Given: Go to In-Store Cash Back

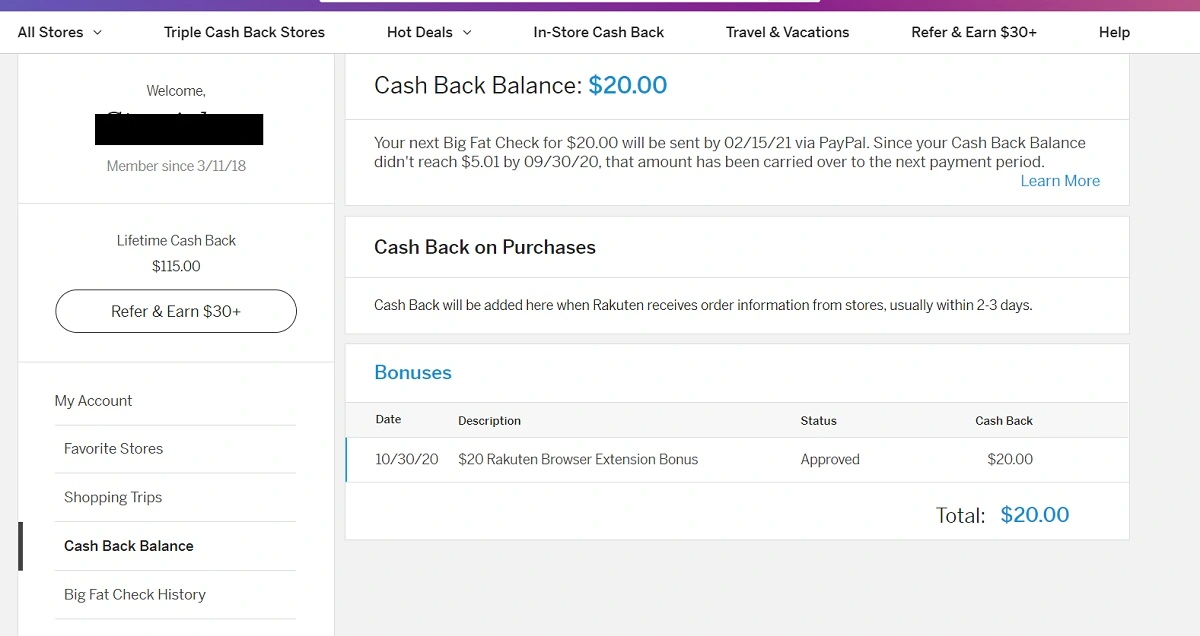Looking at the screenshot, I should [x=598, y=32].
